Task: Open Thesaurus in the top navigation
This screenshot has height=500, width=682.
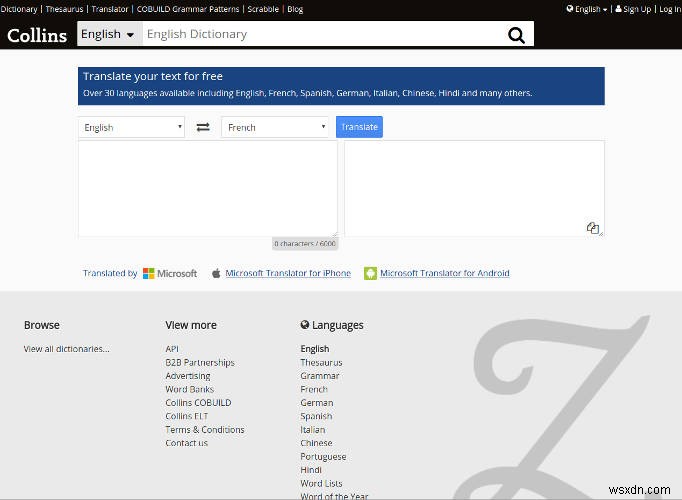Action: (64, 9)
